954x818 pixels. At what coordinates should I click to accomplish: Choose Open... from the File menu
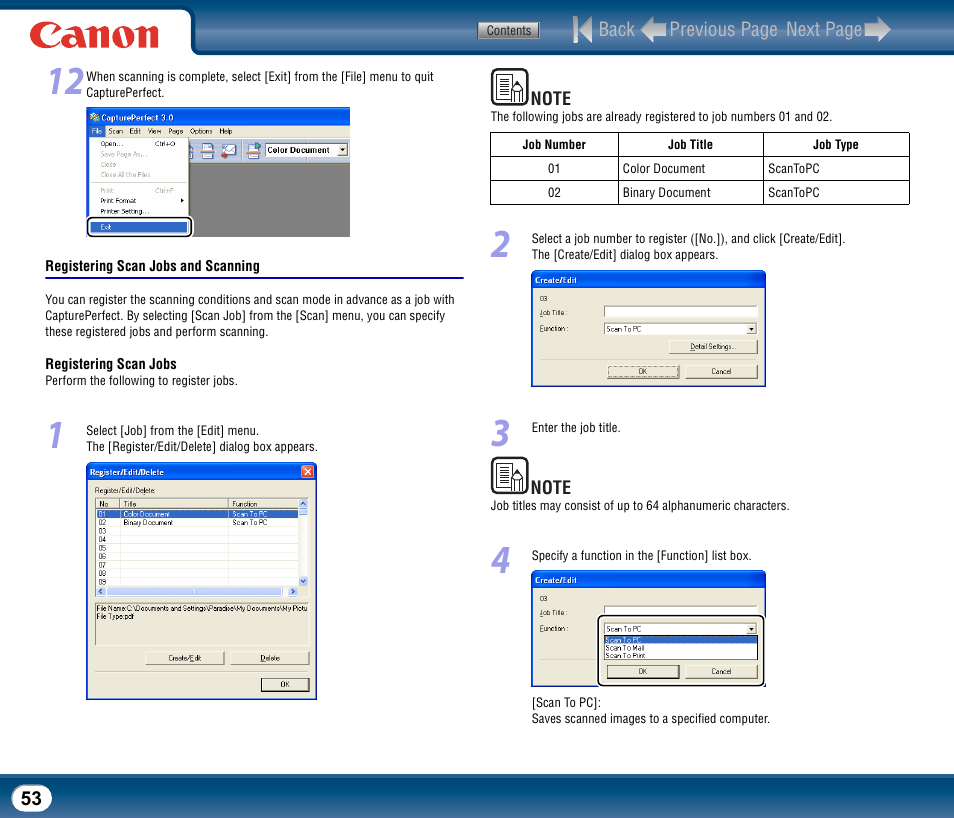138,144
